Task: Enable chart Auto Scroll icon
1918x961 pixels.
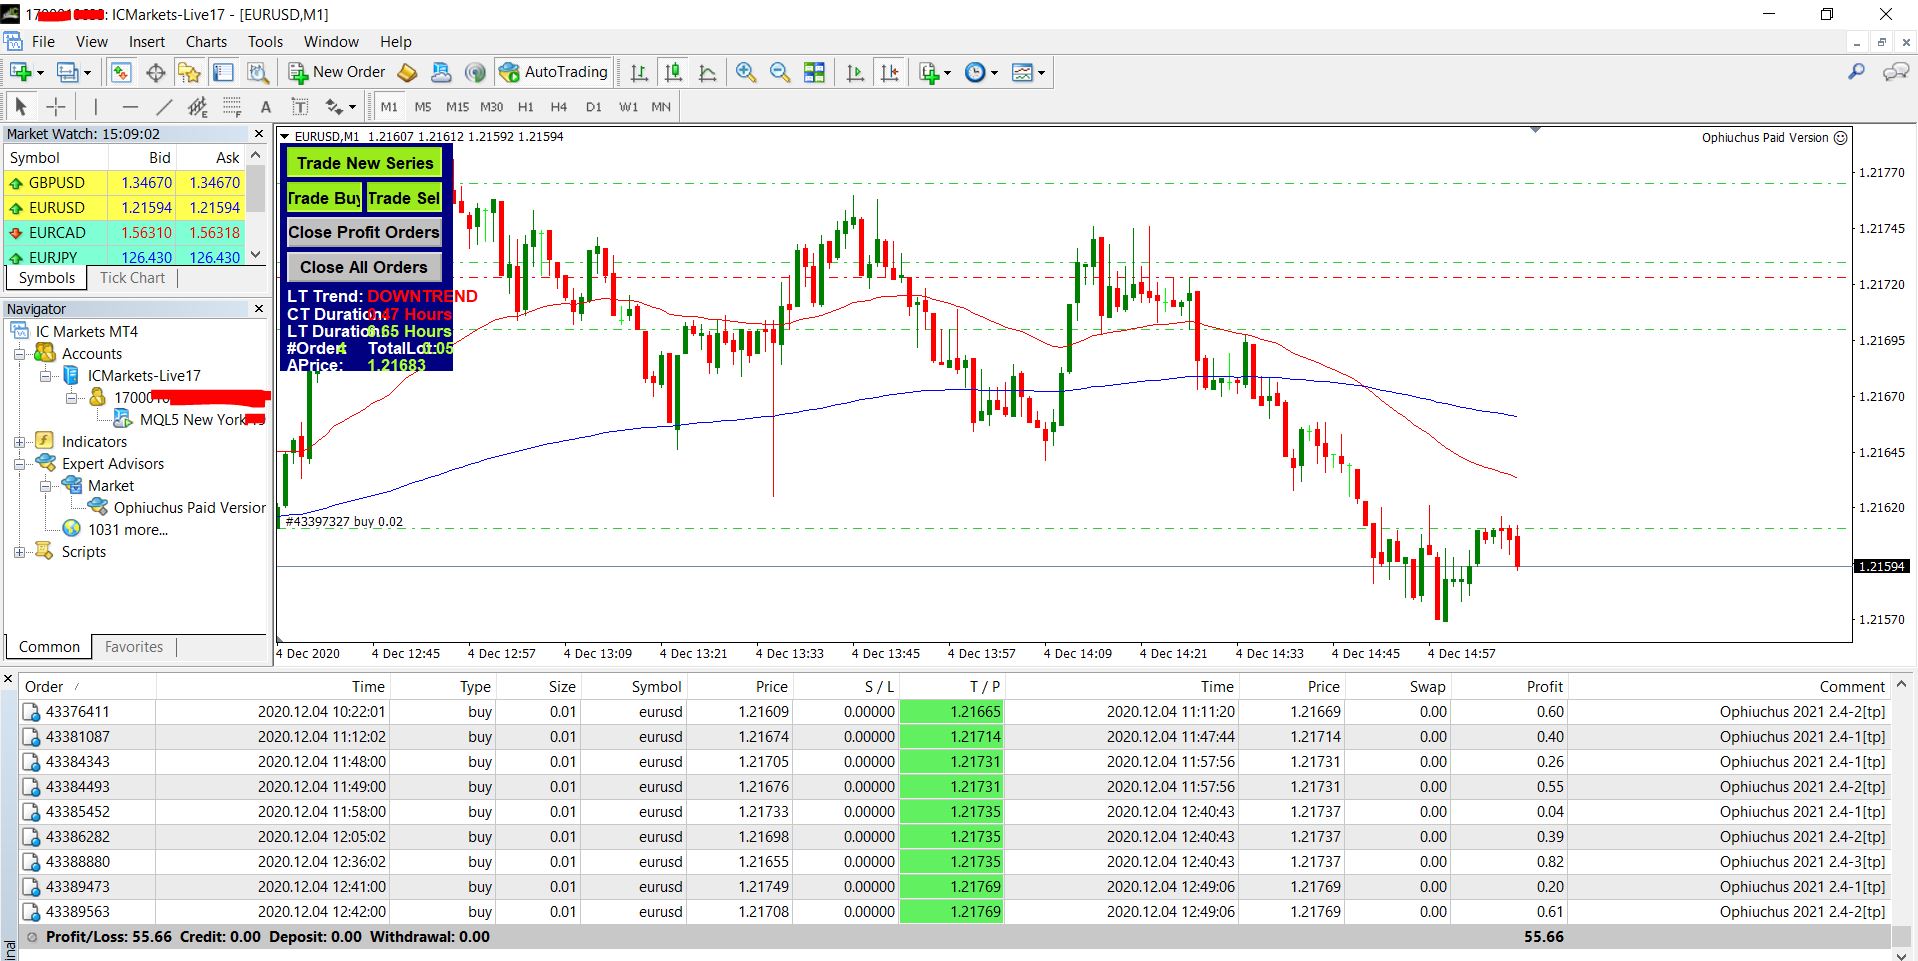Action: (855, 72)
